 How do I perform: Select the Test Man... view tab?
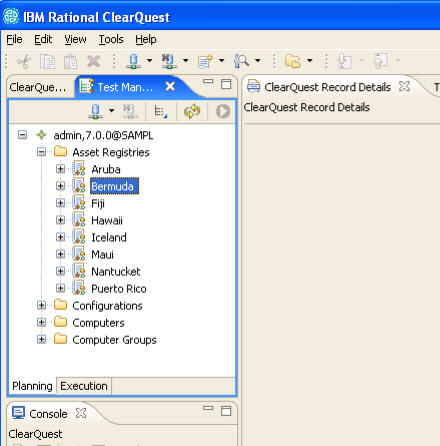point(125,87)
